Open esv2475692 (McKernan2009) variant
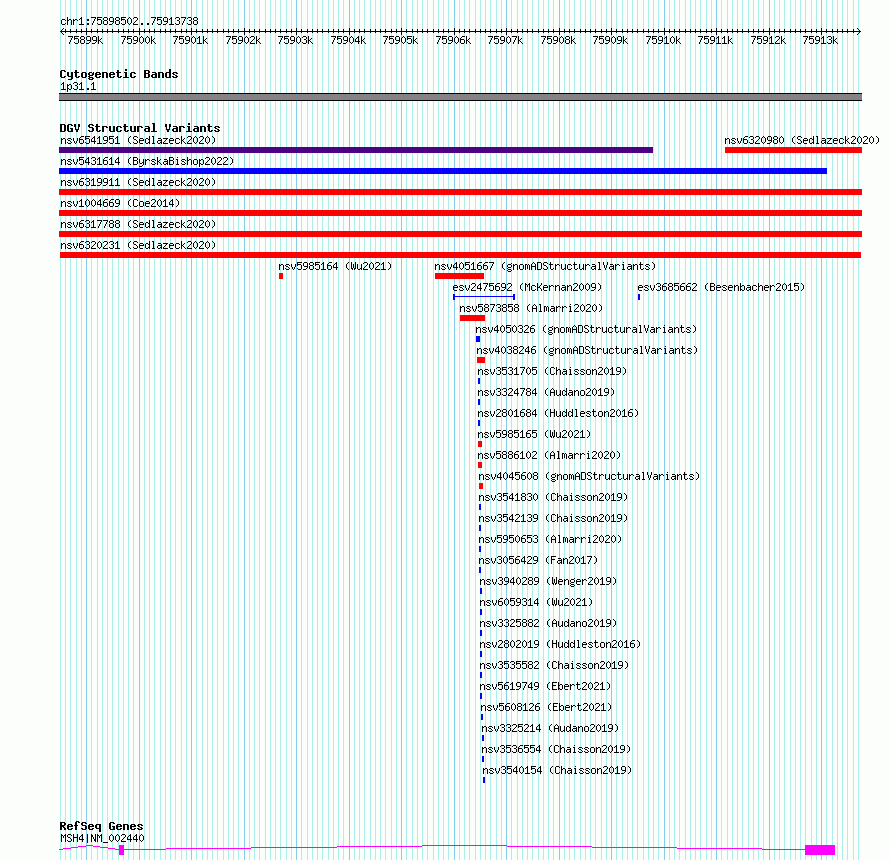 [527, 287]
